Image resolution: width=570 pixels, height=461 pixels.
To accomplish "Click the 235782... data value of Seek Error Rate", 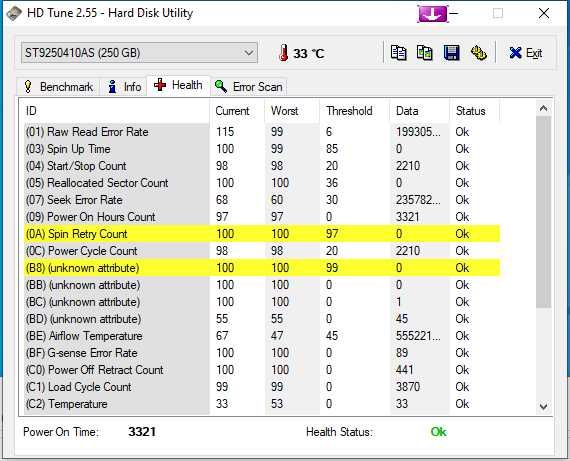I will [418, 200].
